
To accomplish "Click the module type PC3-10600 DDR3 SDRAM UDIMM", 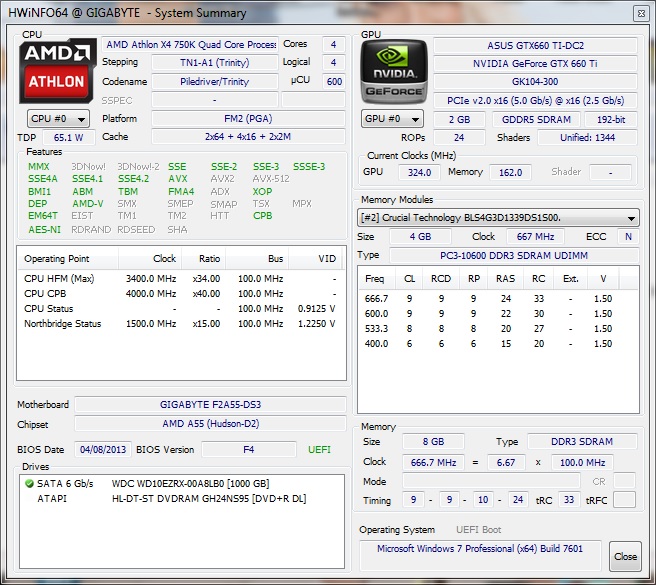I will tap(514, 256).
